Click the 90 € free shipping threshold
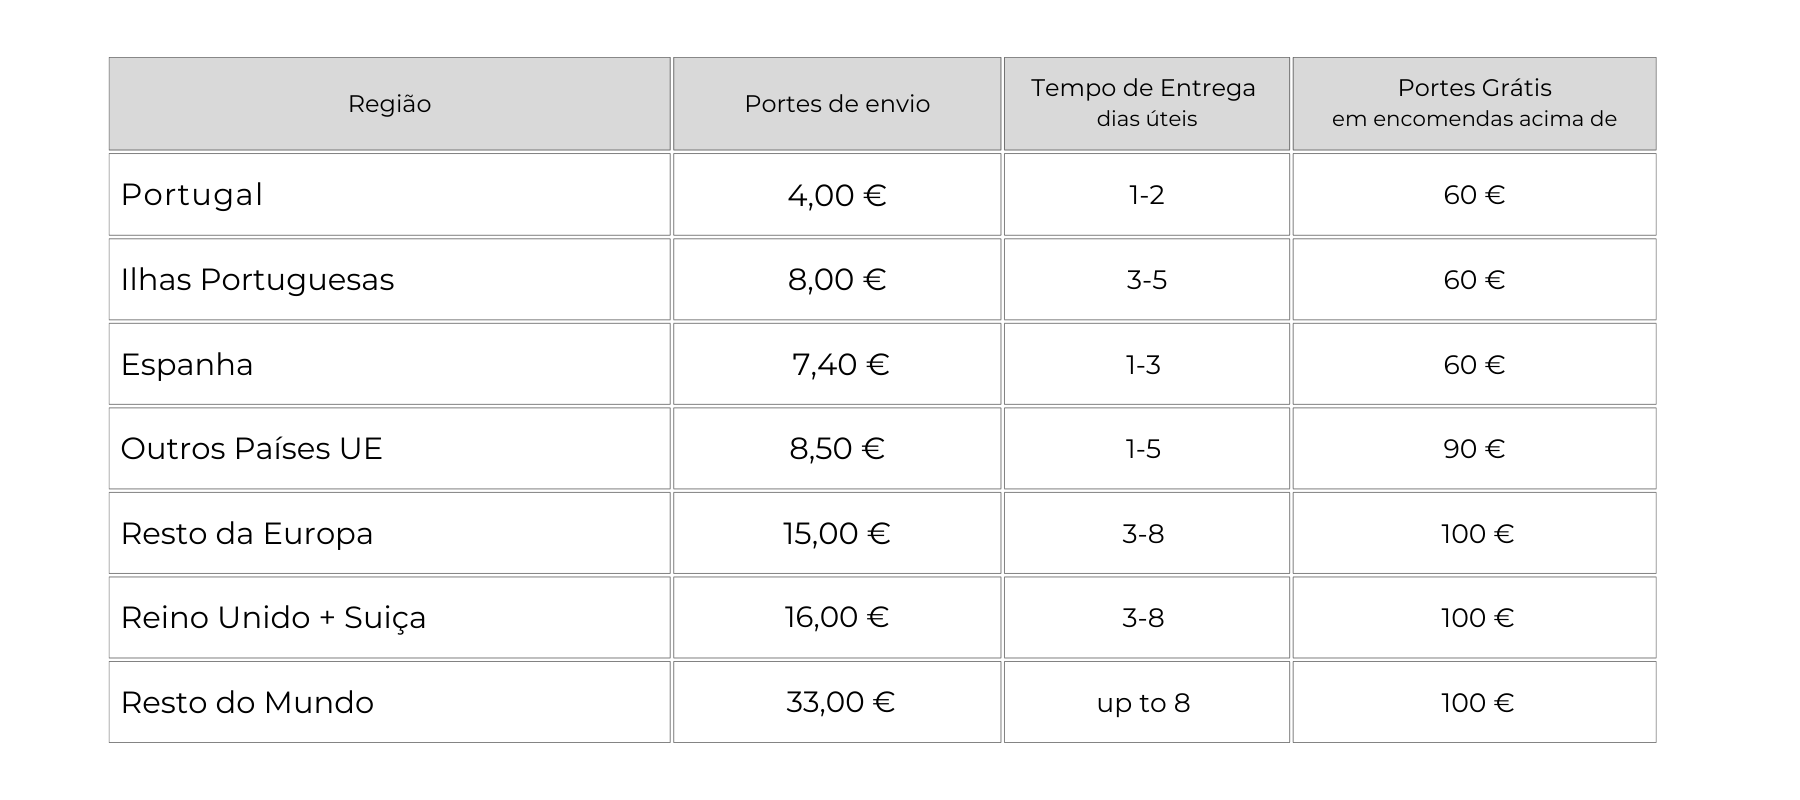Image resolution: width=1800 pixels, height=800 pixels. pyautogui.click(x=1474, y=448)
